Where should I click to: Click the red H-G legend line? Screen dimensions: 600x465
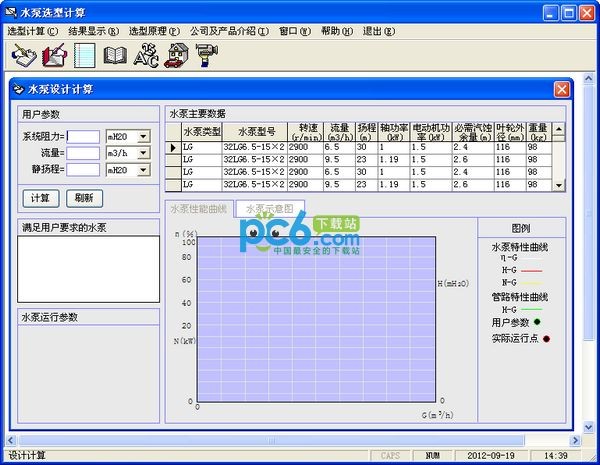[531, 271]
